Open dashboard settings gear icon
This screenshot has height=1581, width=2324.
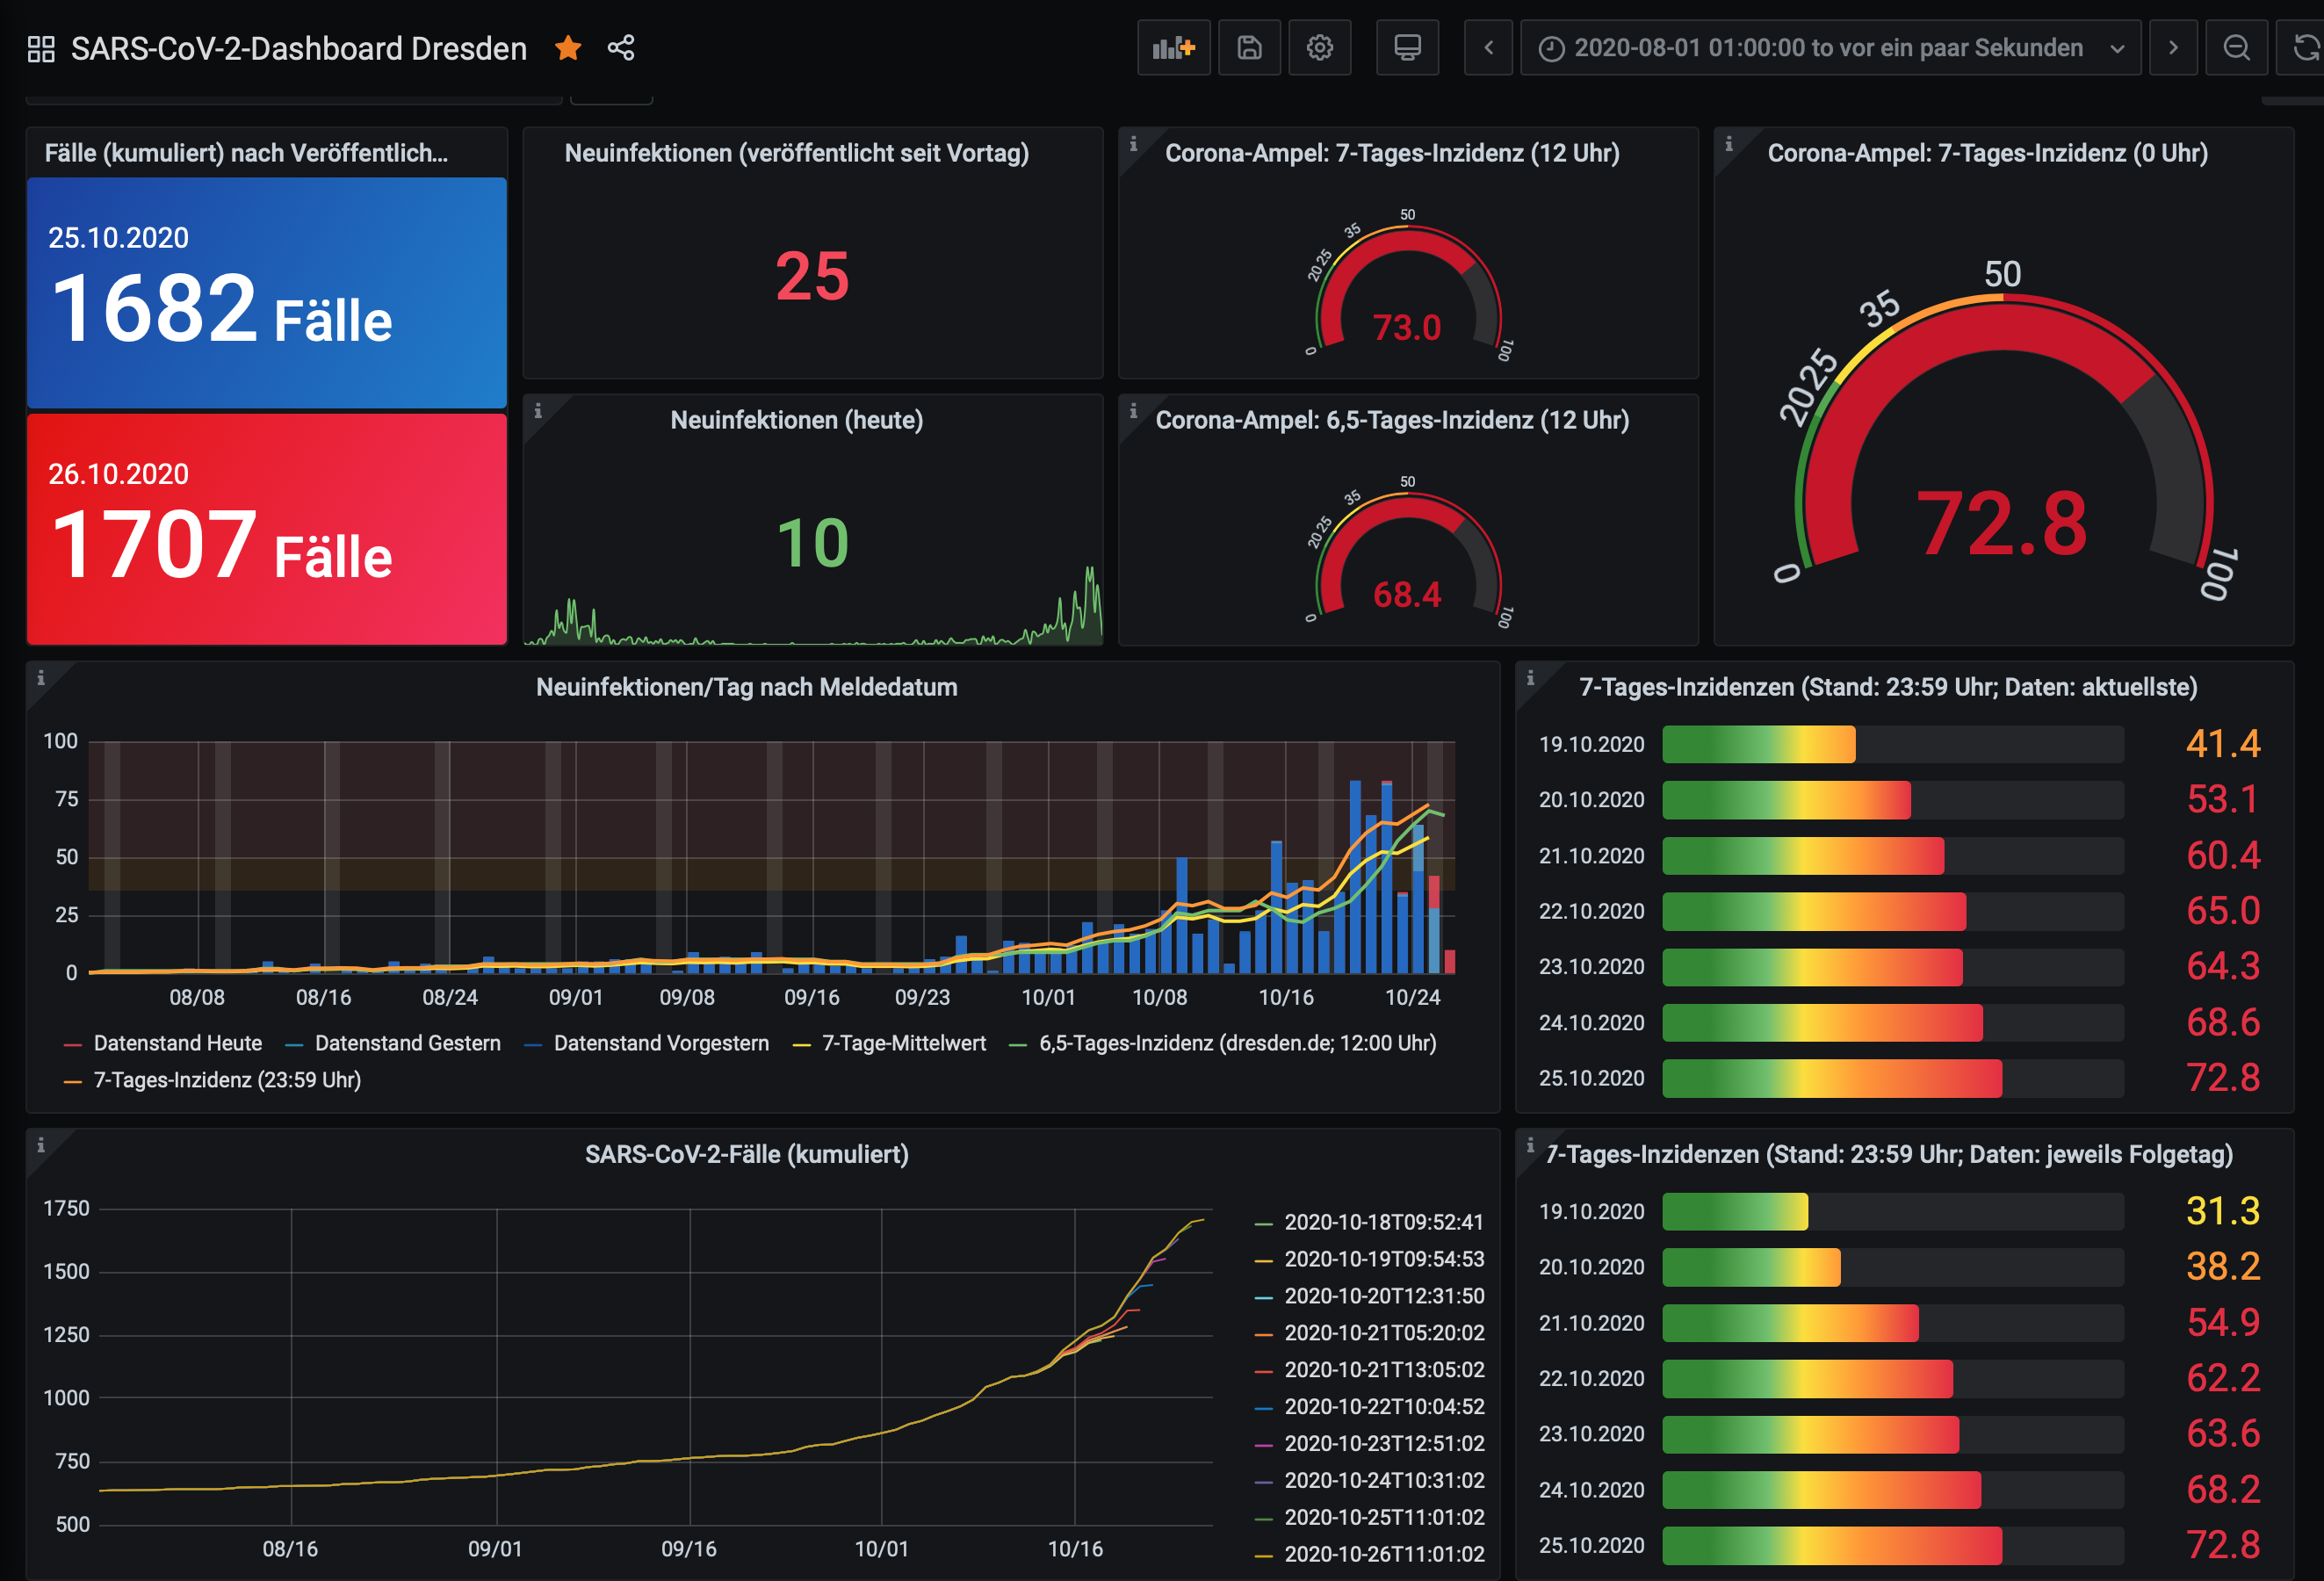tap(1319, 47)
